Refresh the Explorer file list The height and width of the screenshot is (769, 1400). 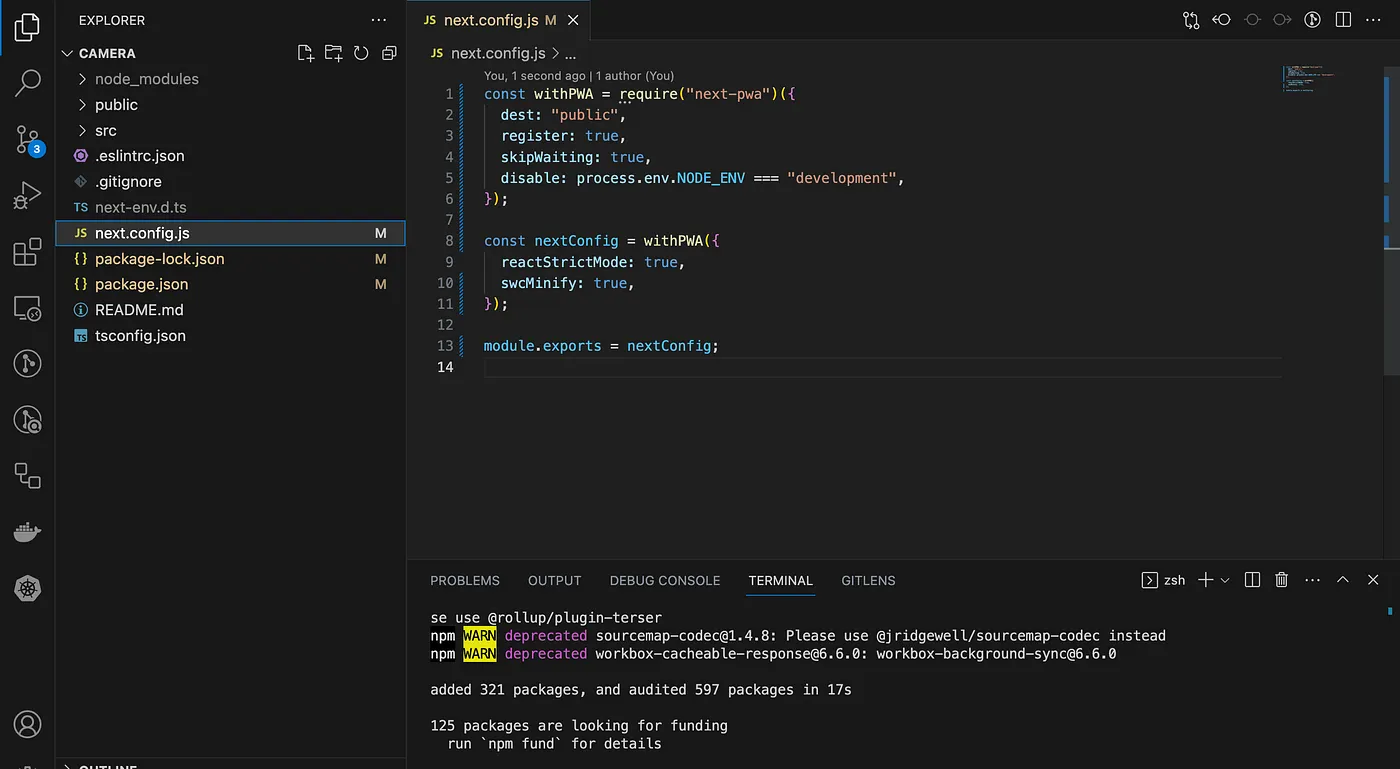(361, 53)
